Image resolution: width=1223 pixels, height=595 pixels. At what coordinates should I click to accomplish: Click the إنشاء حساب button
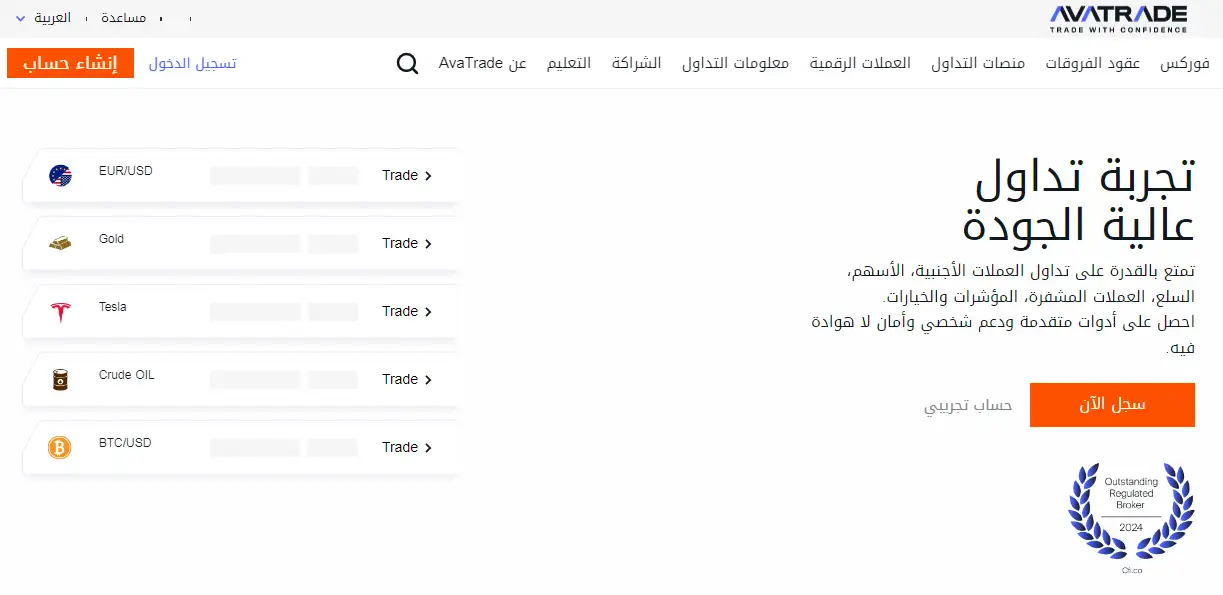(70, 62)
